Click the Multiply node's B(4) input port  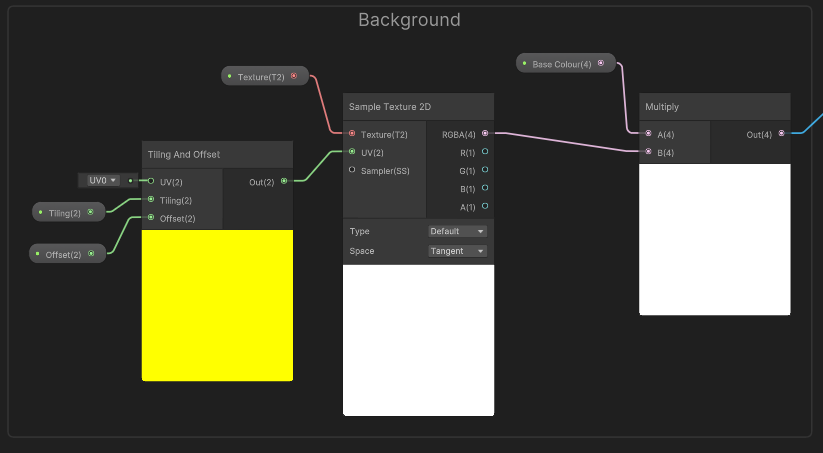tap(648, 152)
